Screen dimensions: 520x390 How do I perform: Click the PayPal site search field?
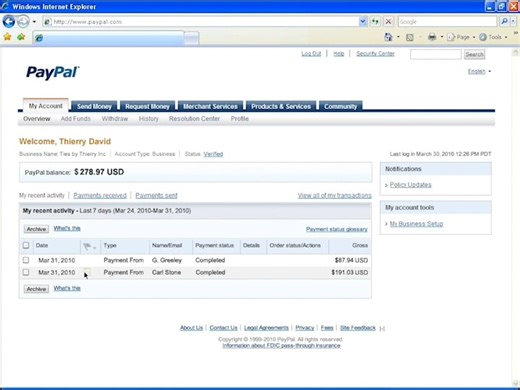point(436,54)
